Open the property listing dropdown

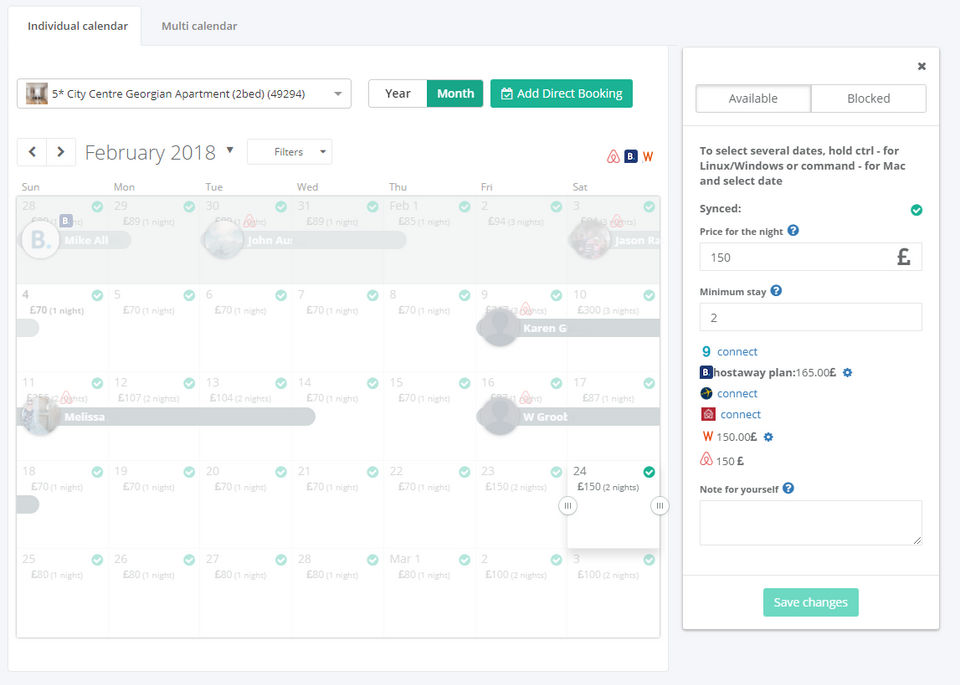tap(184, 94)
